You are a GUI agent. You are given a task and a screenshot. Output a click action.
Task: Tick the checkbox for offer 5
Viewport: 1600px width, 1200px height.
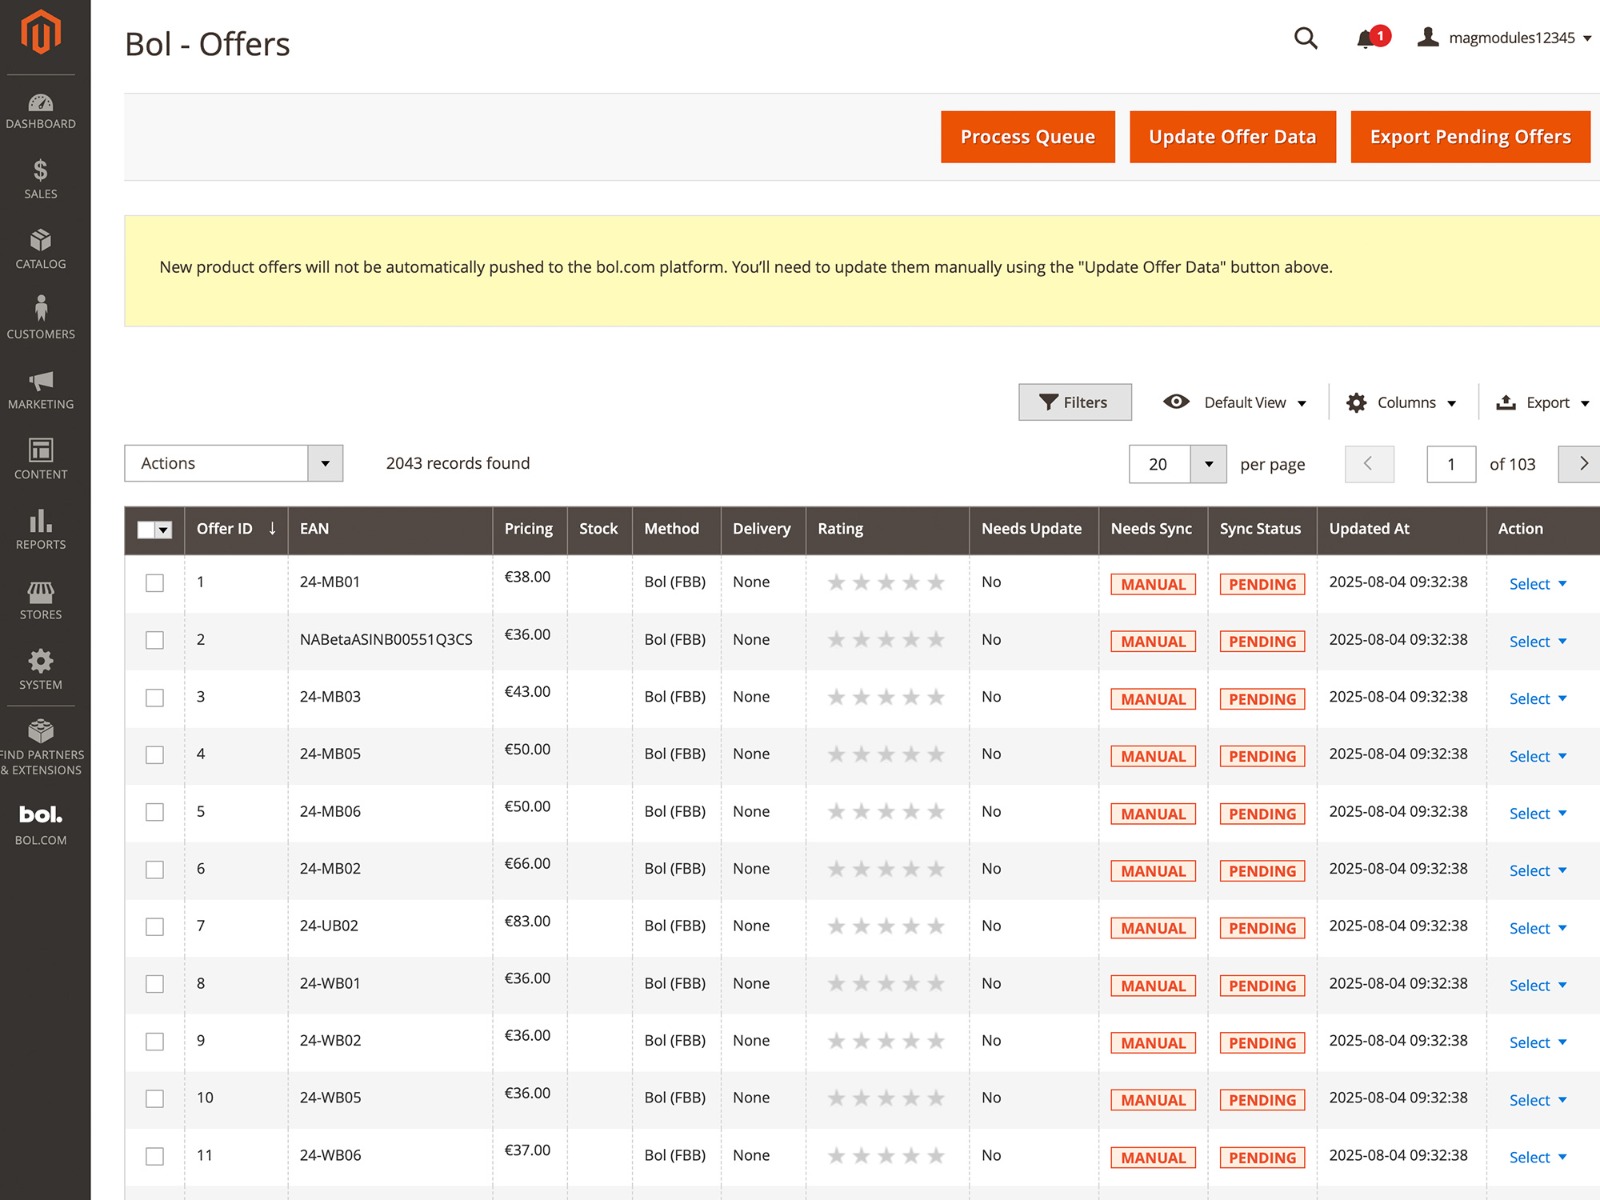pyautogui.click(x=155, y=812)
